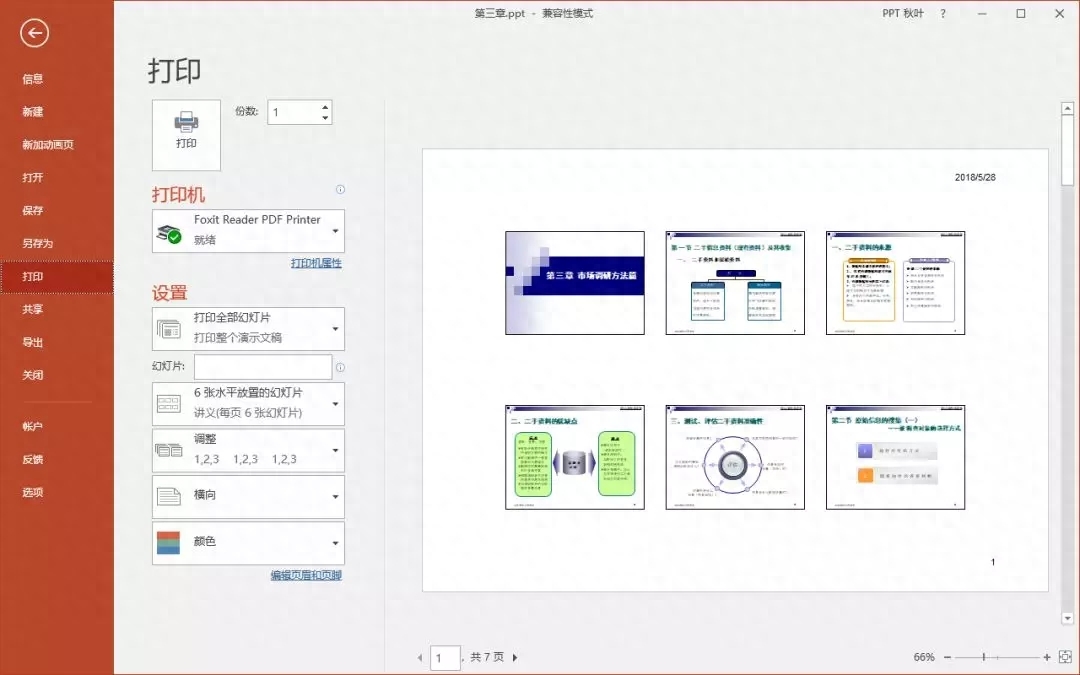The height and width of the screenshot is (675, 1080).
Task: Select 另存为 in the left menu
Action: tap(37, 243)
